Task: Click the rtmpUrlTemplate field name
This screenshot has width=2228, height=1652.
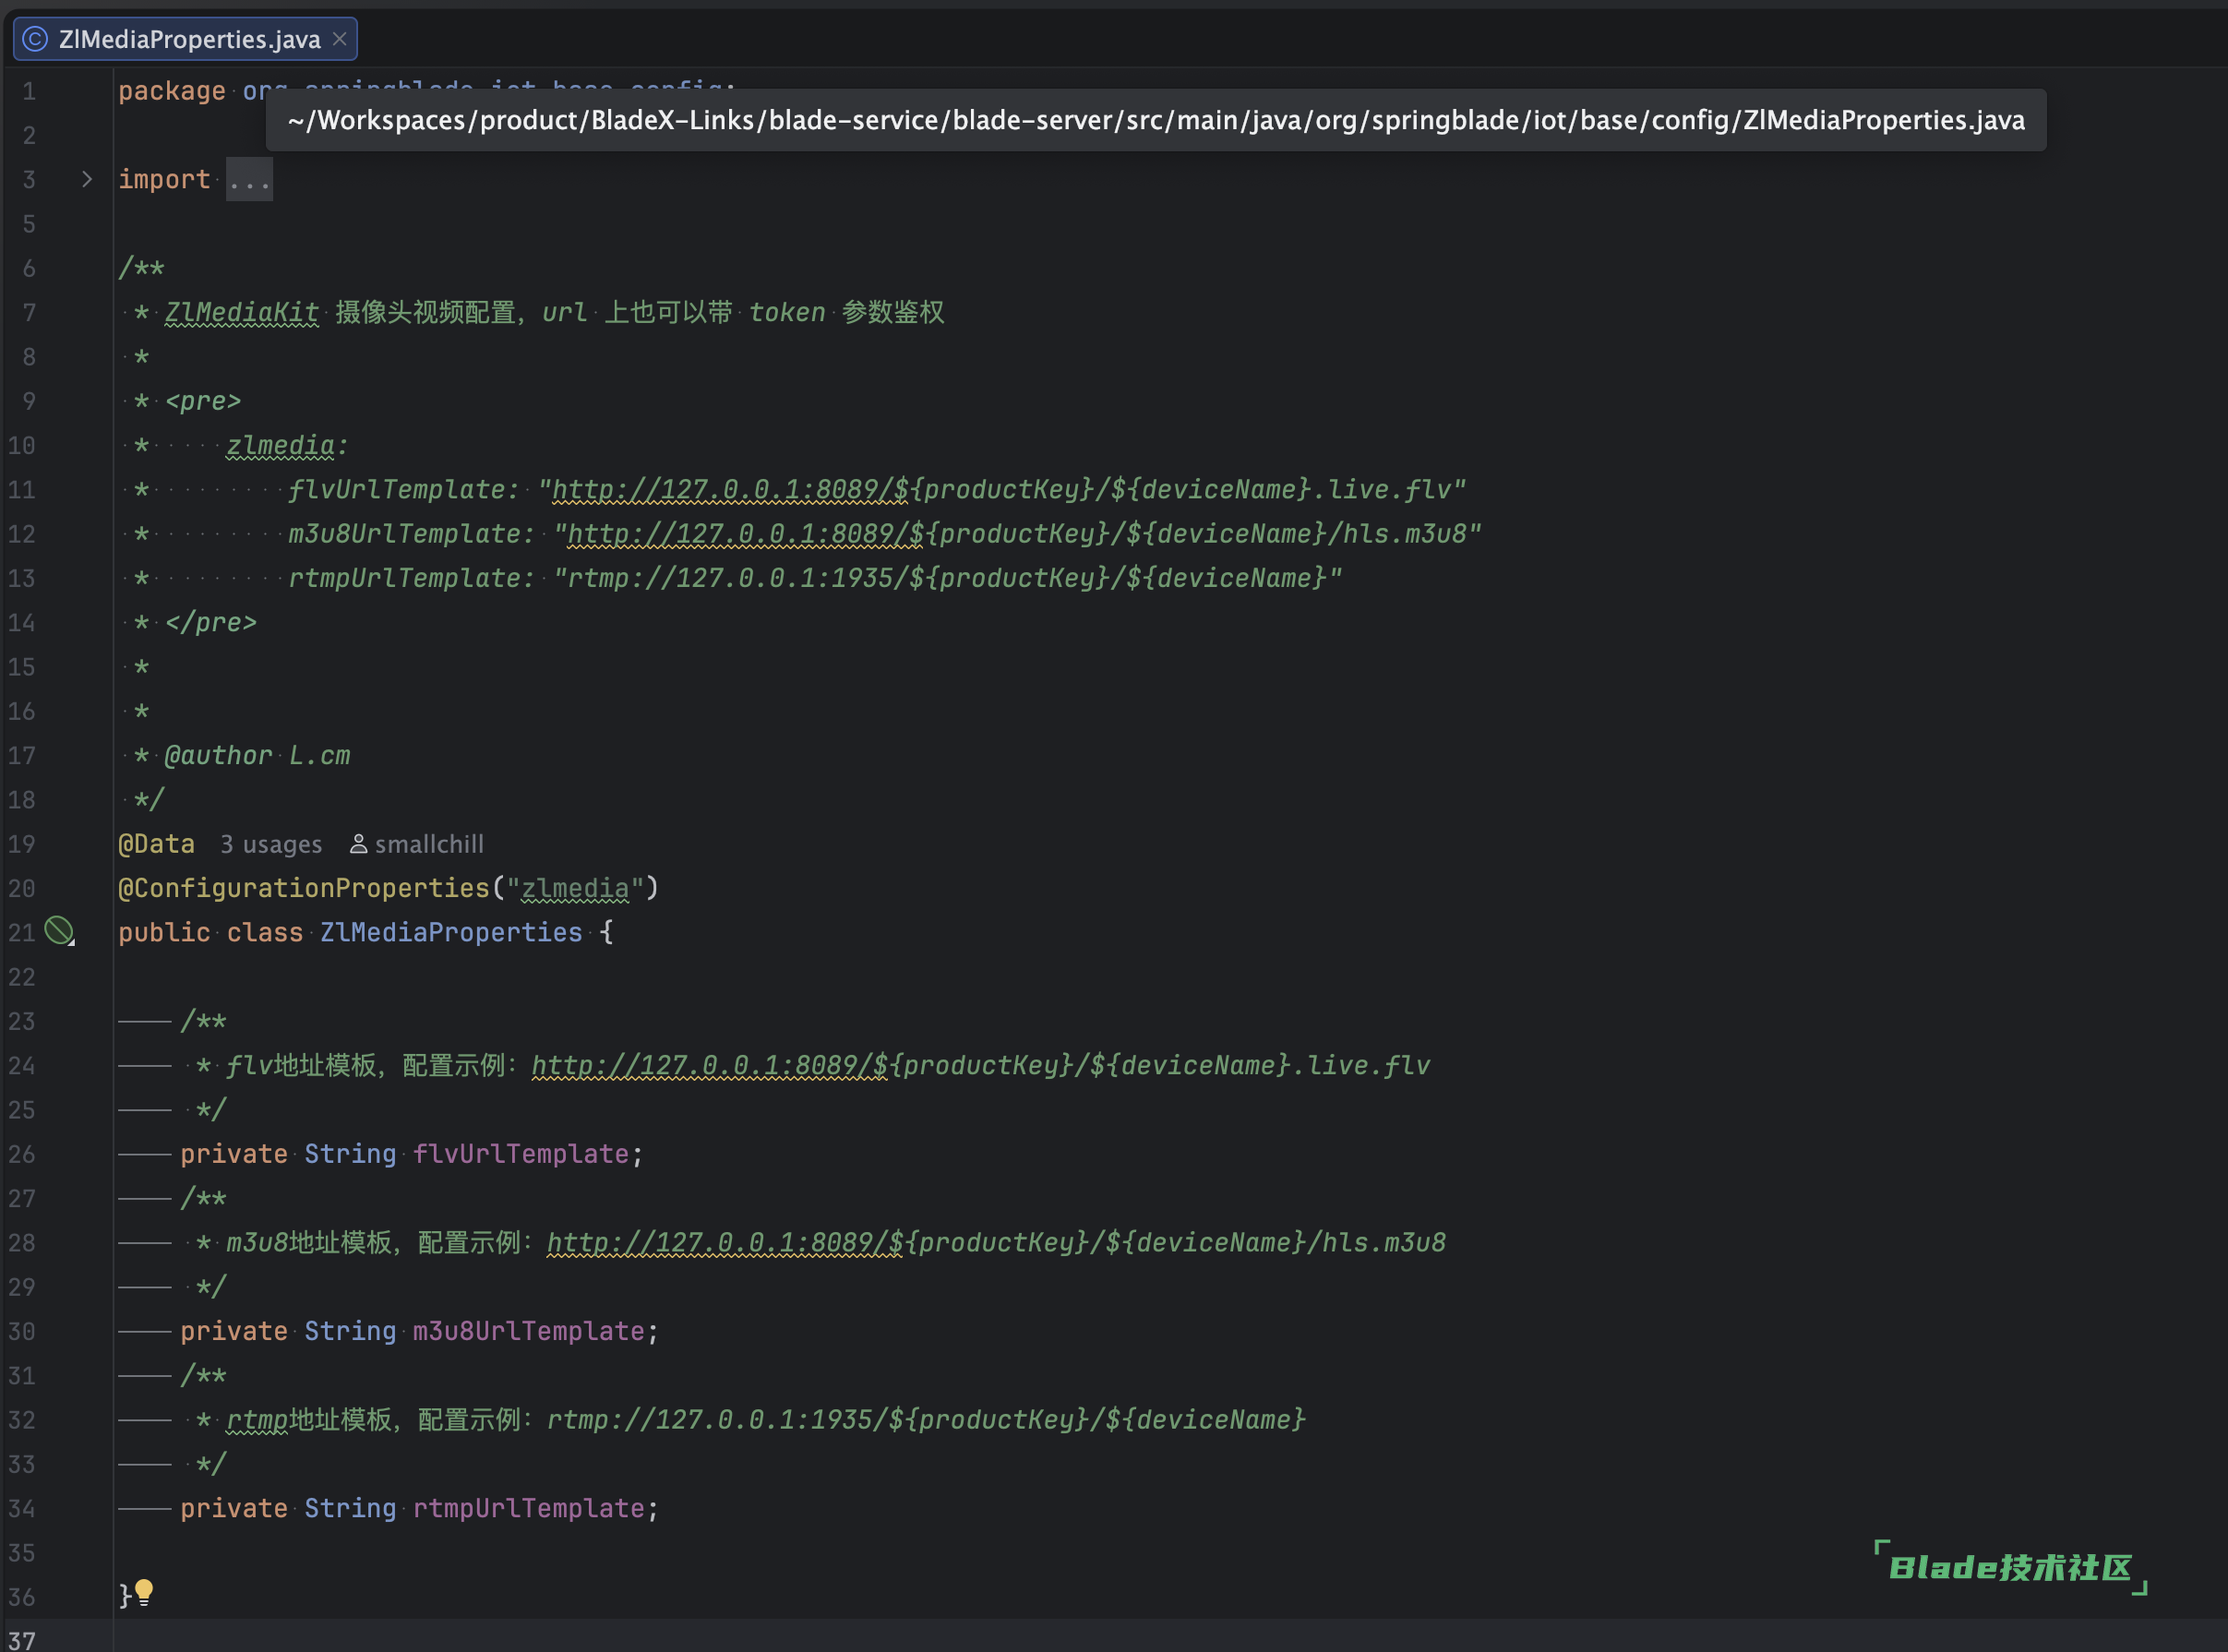Action: (529, 1508)
